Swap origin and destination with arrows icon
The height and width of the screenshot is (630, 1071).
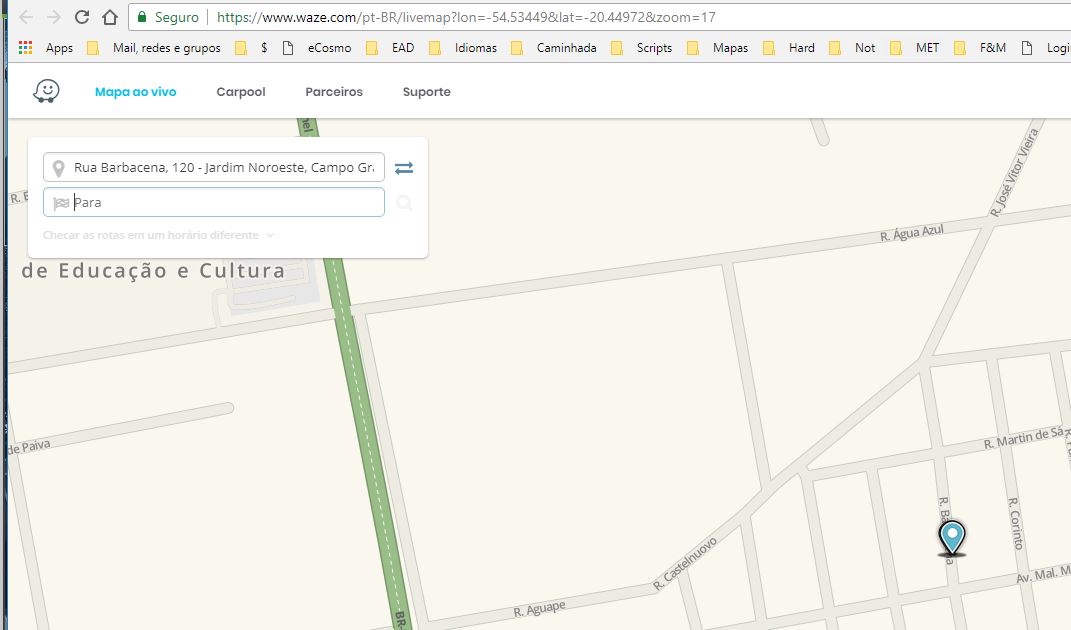(404, 167)
